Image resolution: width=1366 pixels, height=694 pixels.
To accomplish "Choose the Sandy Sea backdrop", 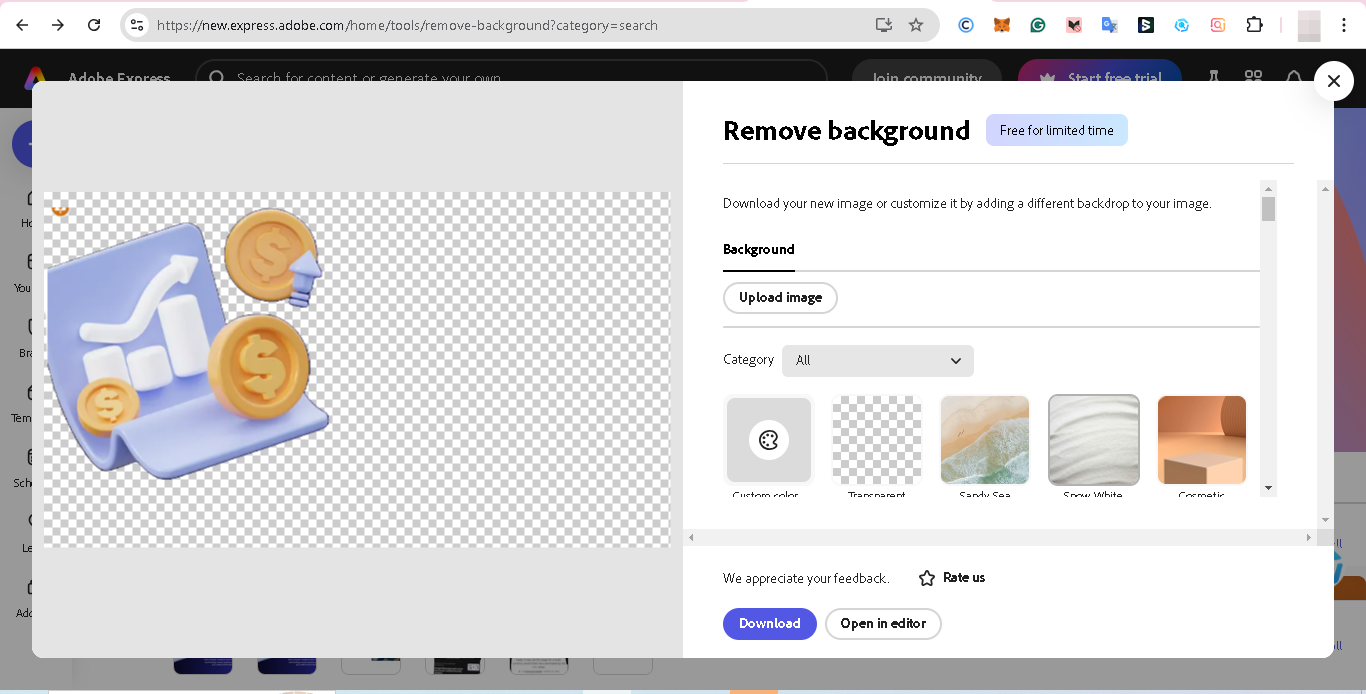I will [x=985, y=440].
